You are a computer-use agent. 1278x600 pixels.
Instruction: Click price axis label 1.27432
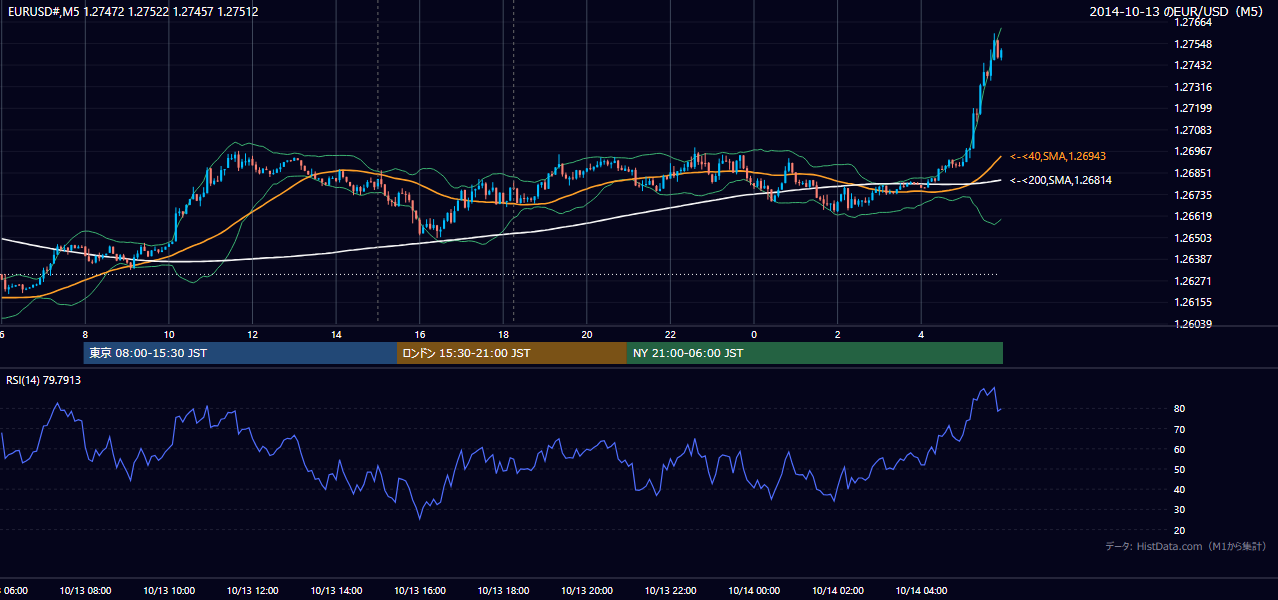(1195, 65)
